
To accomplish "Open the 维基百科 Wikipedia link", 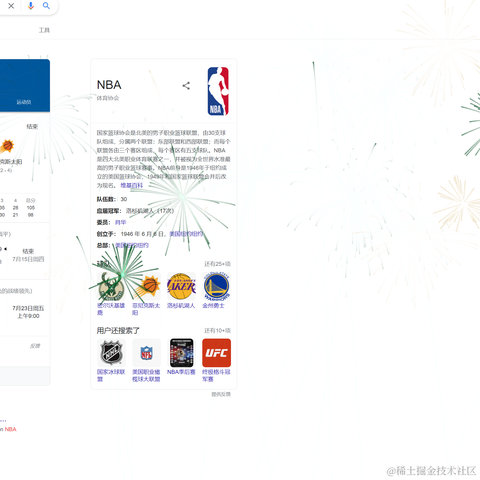I will coord(132,185).
